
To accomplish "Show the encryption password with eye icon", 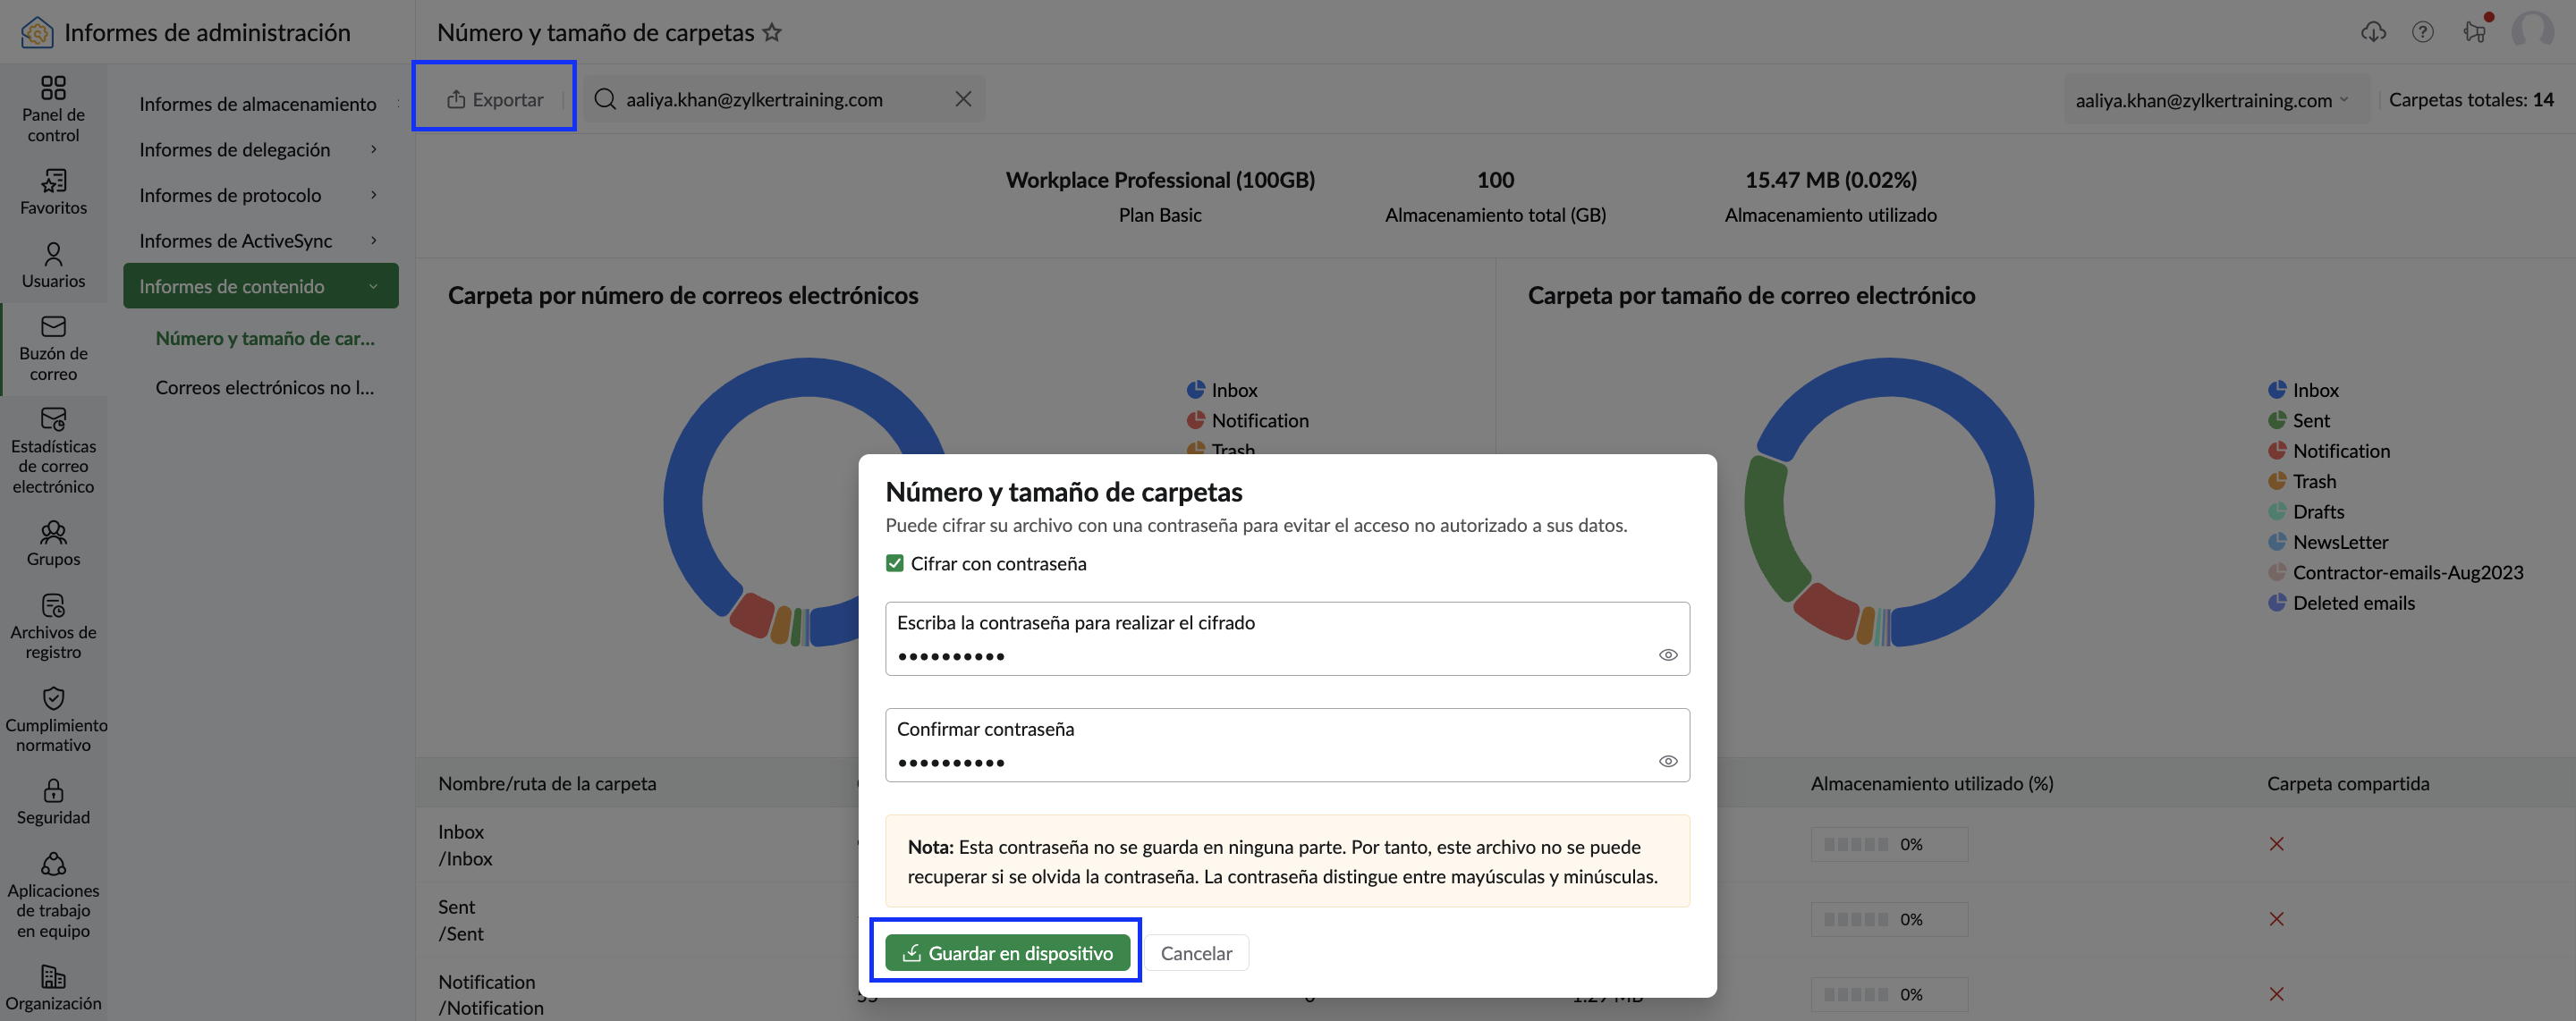I will pyautogui.click(x=1668, y=655).
